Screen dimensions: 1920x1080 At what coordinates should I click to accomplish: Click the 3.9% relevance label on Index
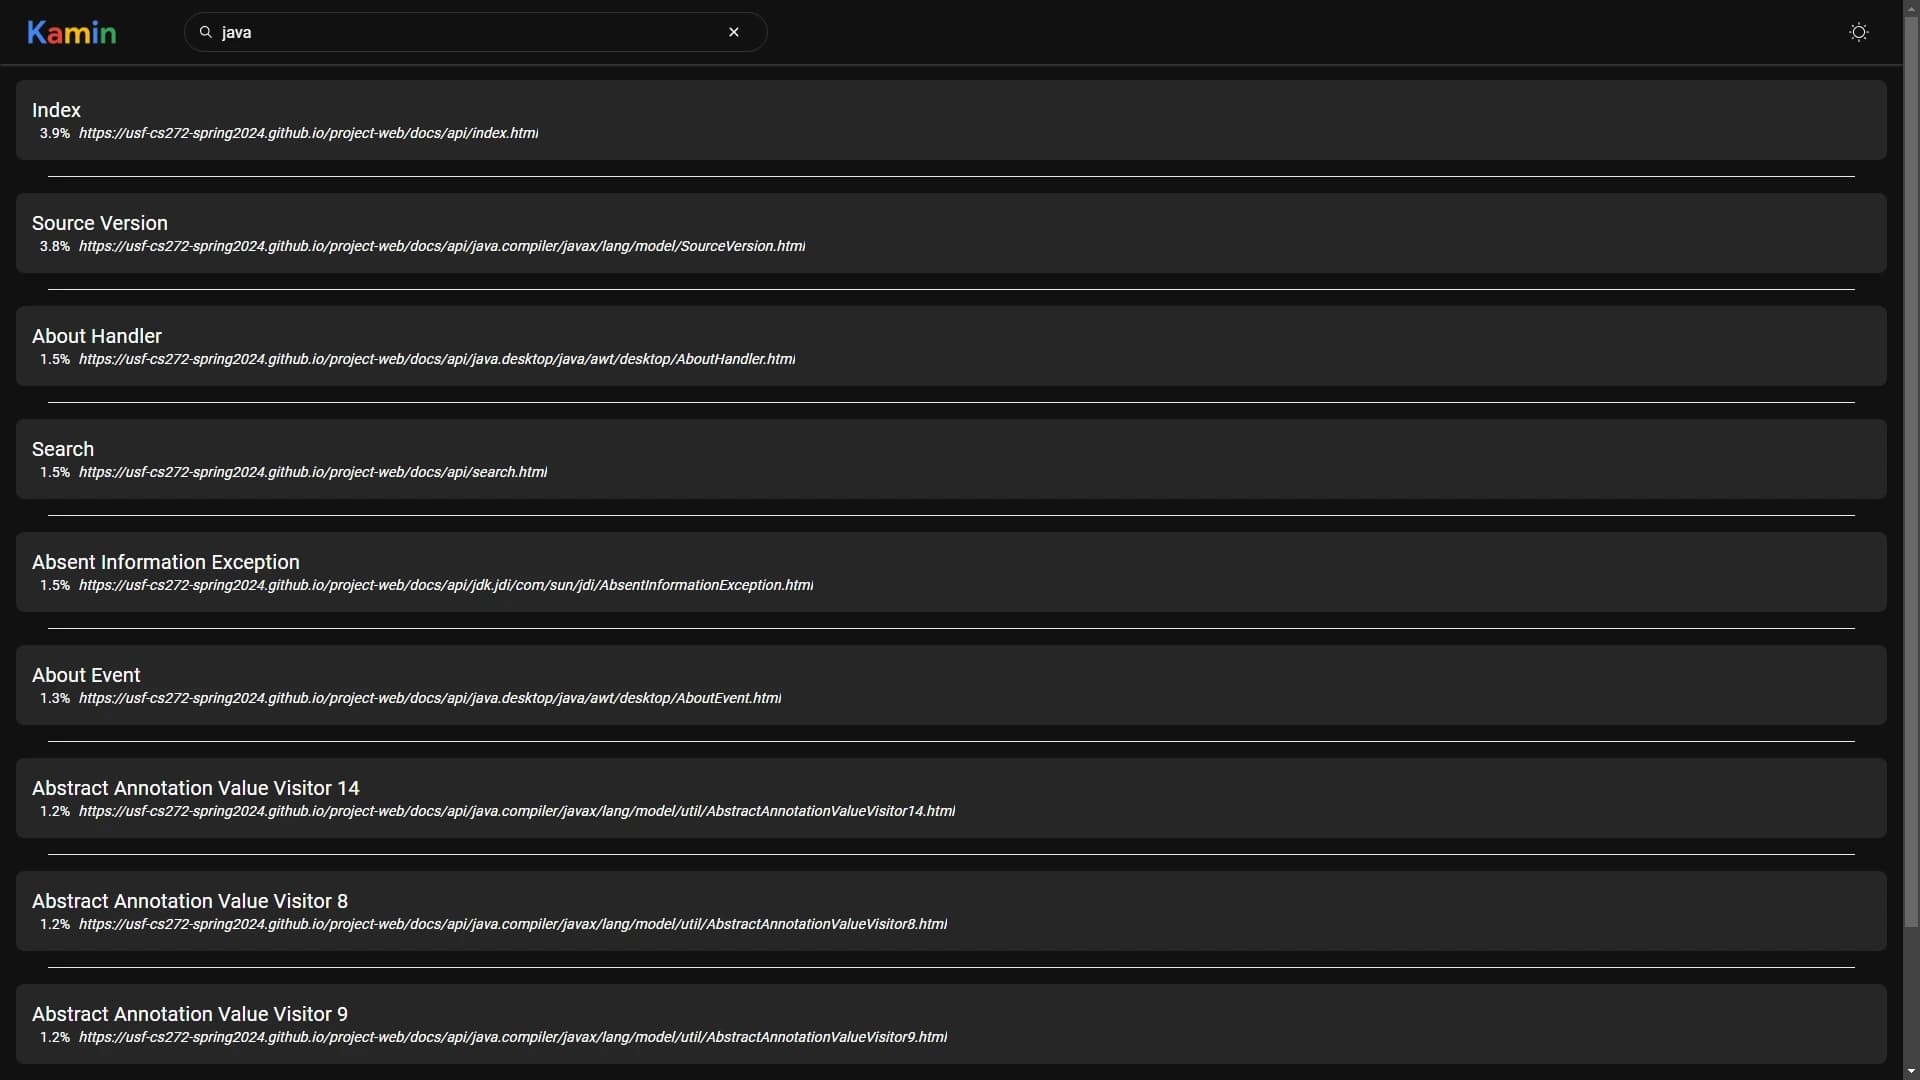(54, 133)
